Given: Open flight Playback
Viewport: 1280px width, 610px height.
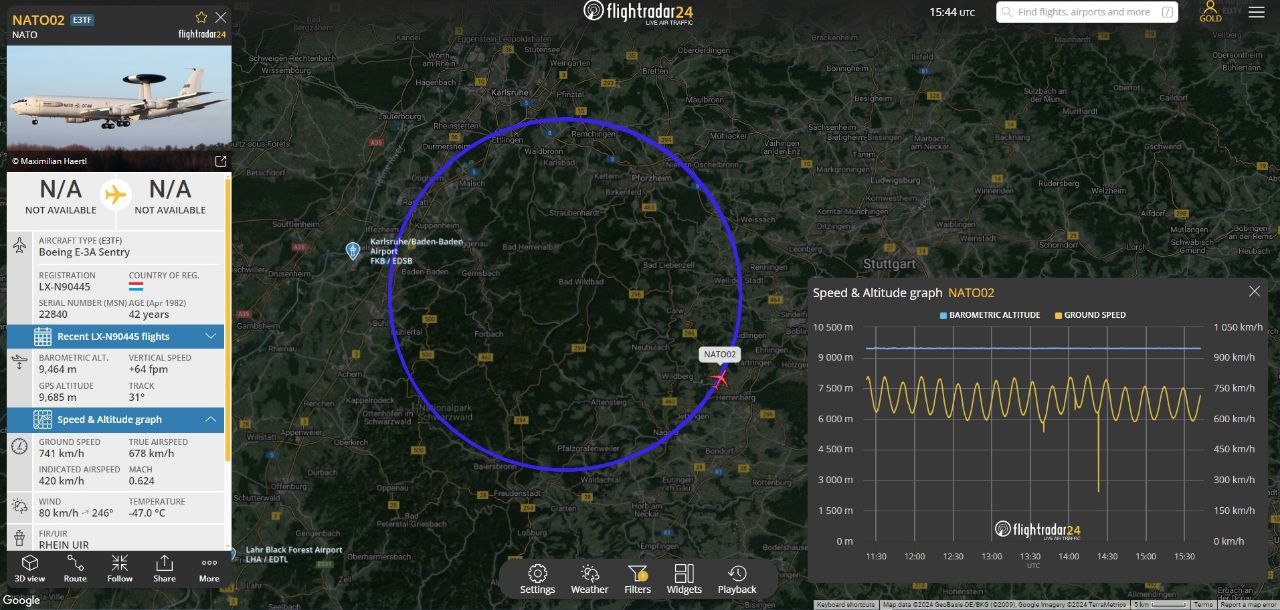Looking at the screenshot, I should point(737,579).
